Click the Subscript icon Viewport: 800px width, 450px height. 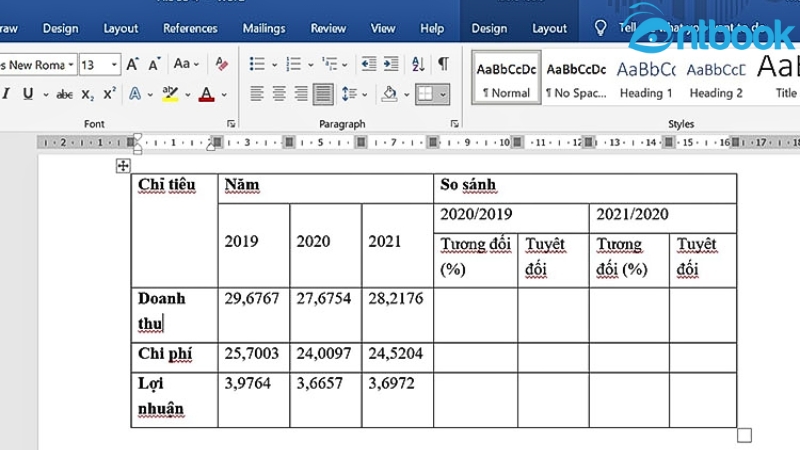[88, 94]
